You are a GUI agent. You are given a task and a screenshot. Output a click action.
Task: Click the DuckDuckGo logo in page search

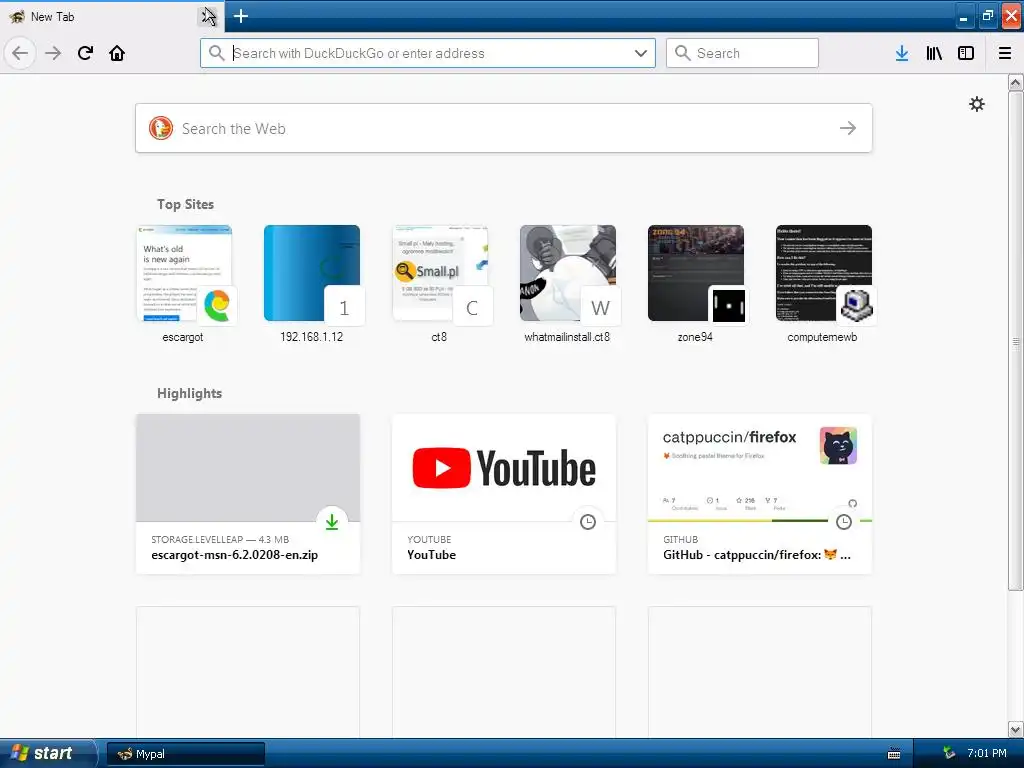pyautogui.click(x=161, y=128)
